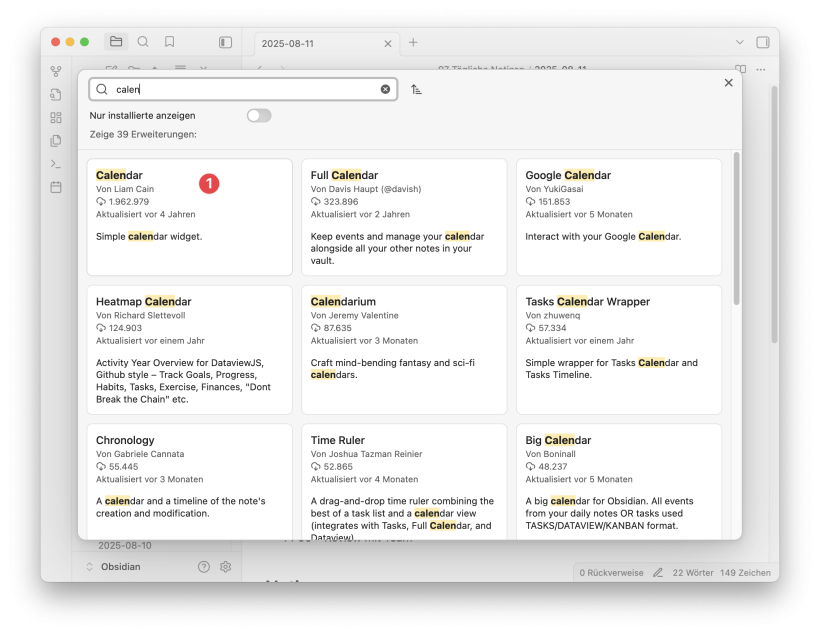Click the plugin list scrollbar
Image resolution: width=820 pixels, height=635 pixels.
click(x=736, y=229)
